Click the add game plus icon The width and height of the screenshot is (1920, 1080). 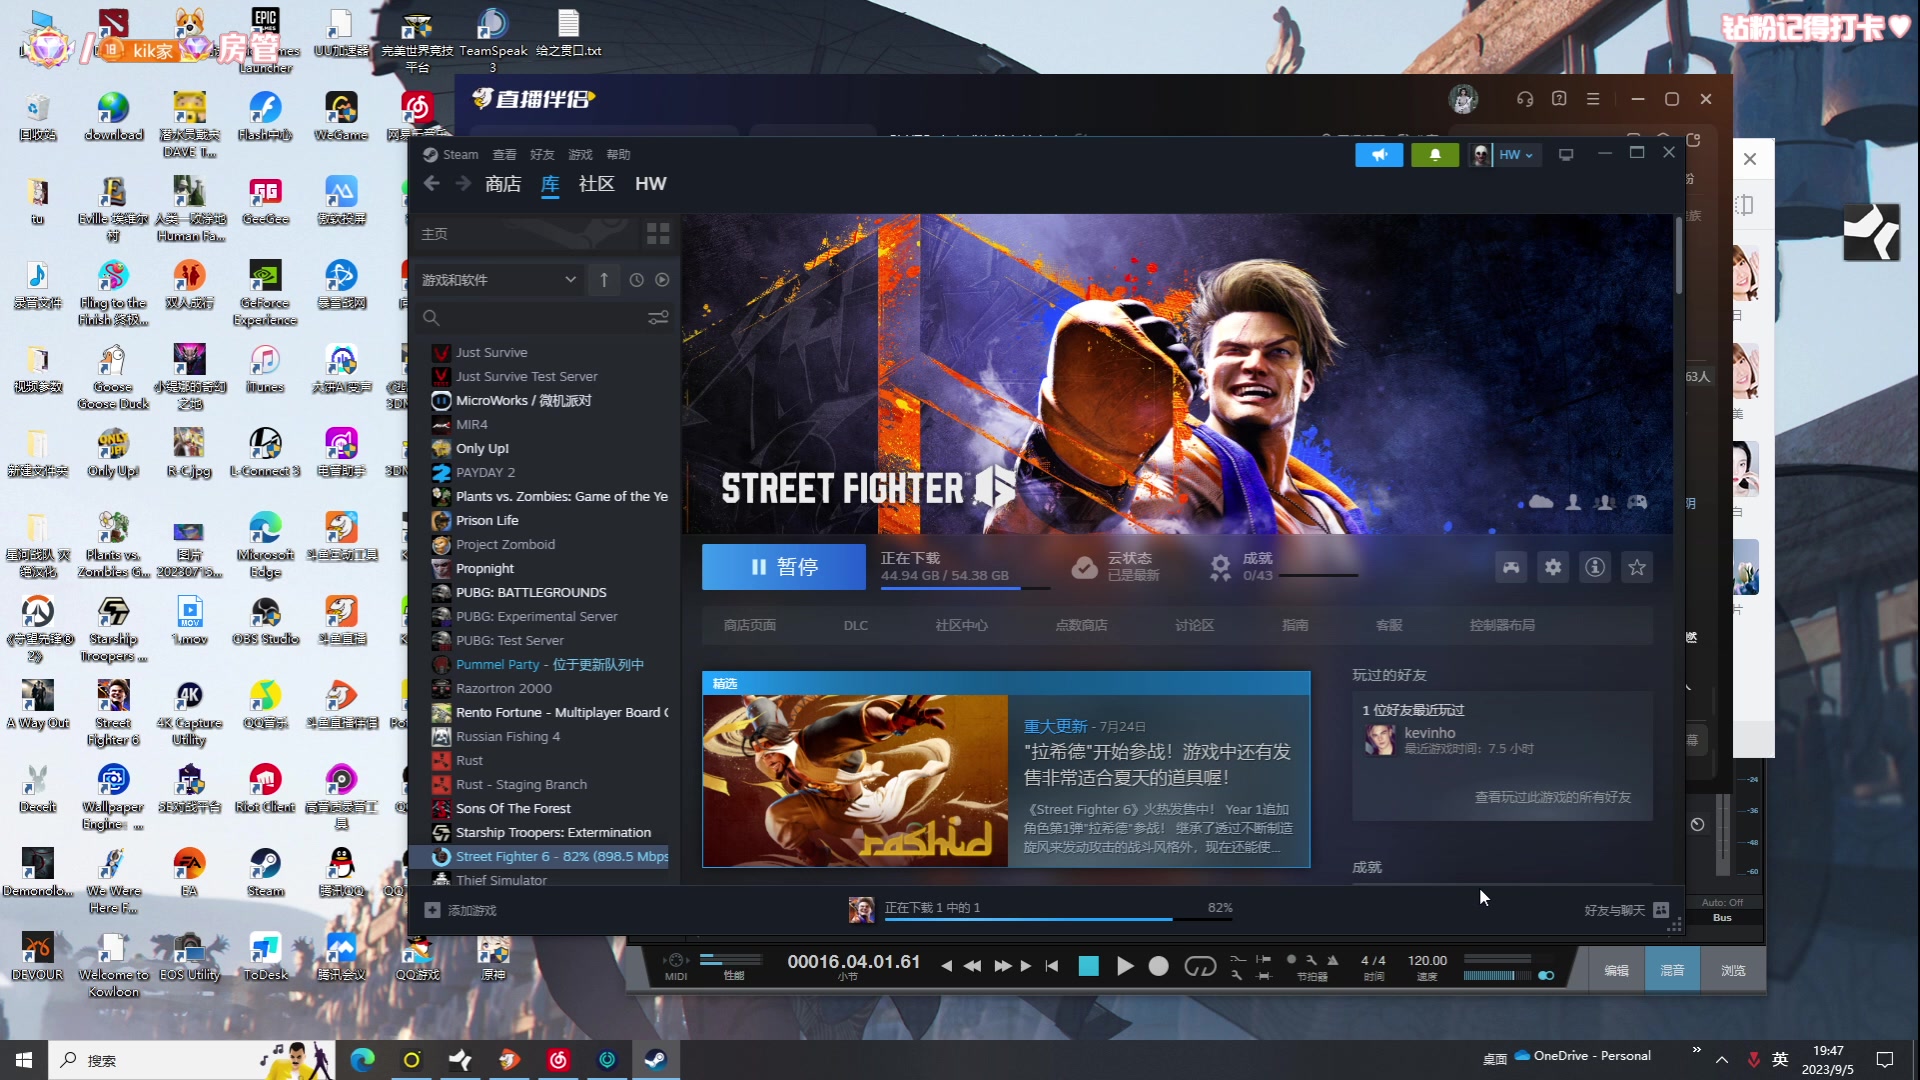coord(432,910)
